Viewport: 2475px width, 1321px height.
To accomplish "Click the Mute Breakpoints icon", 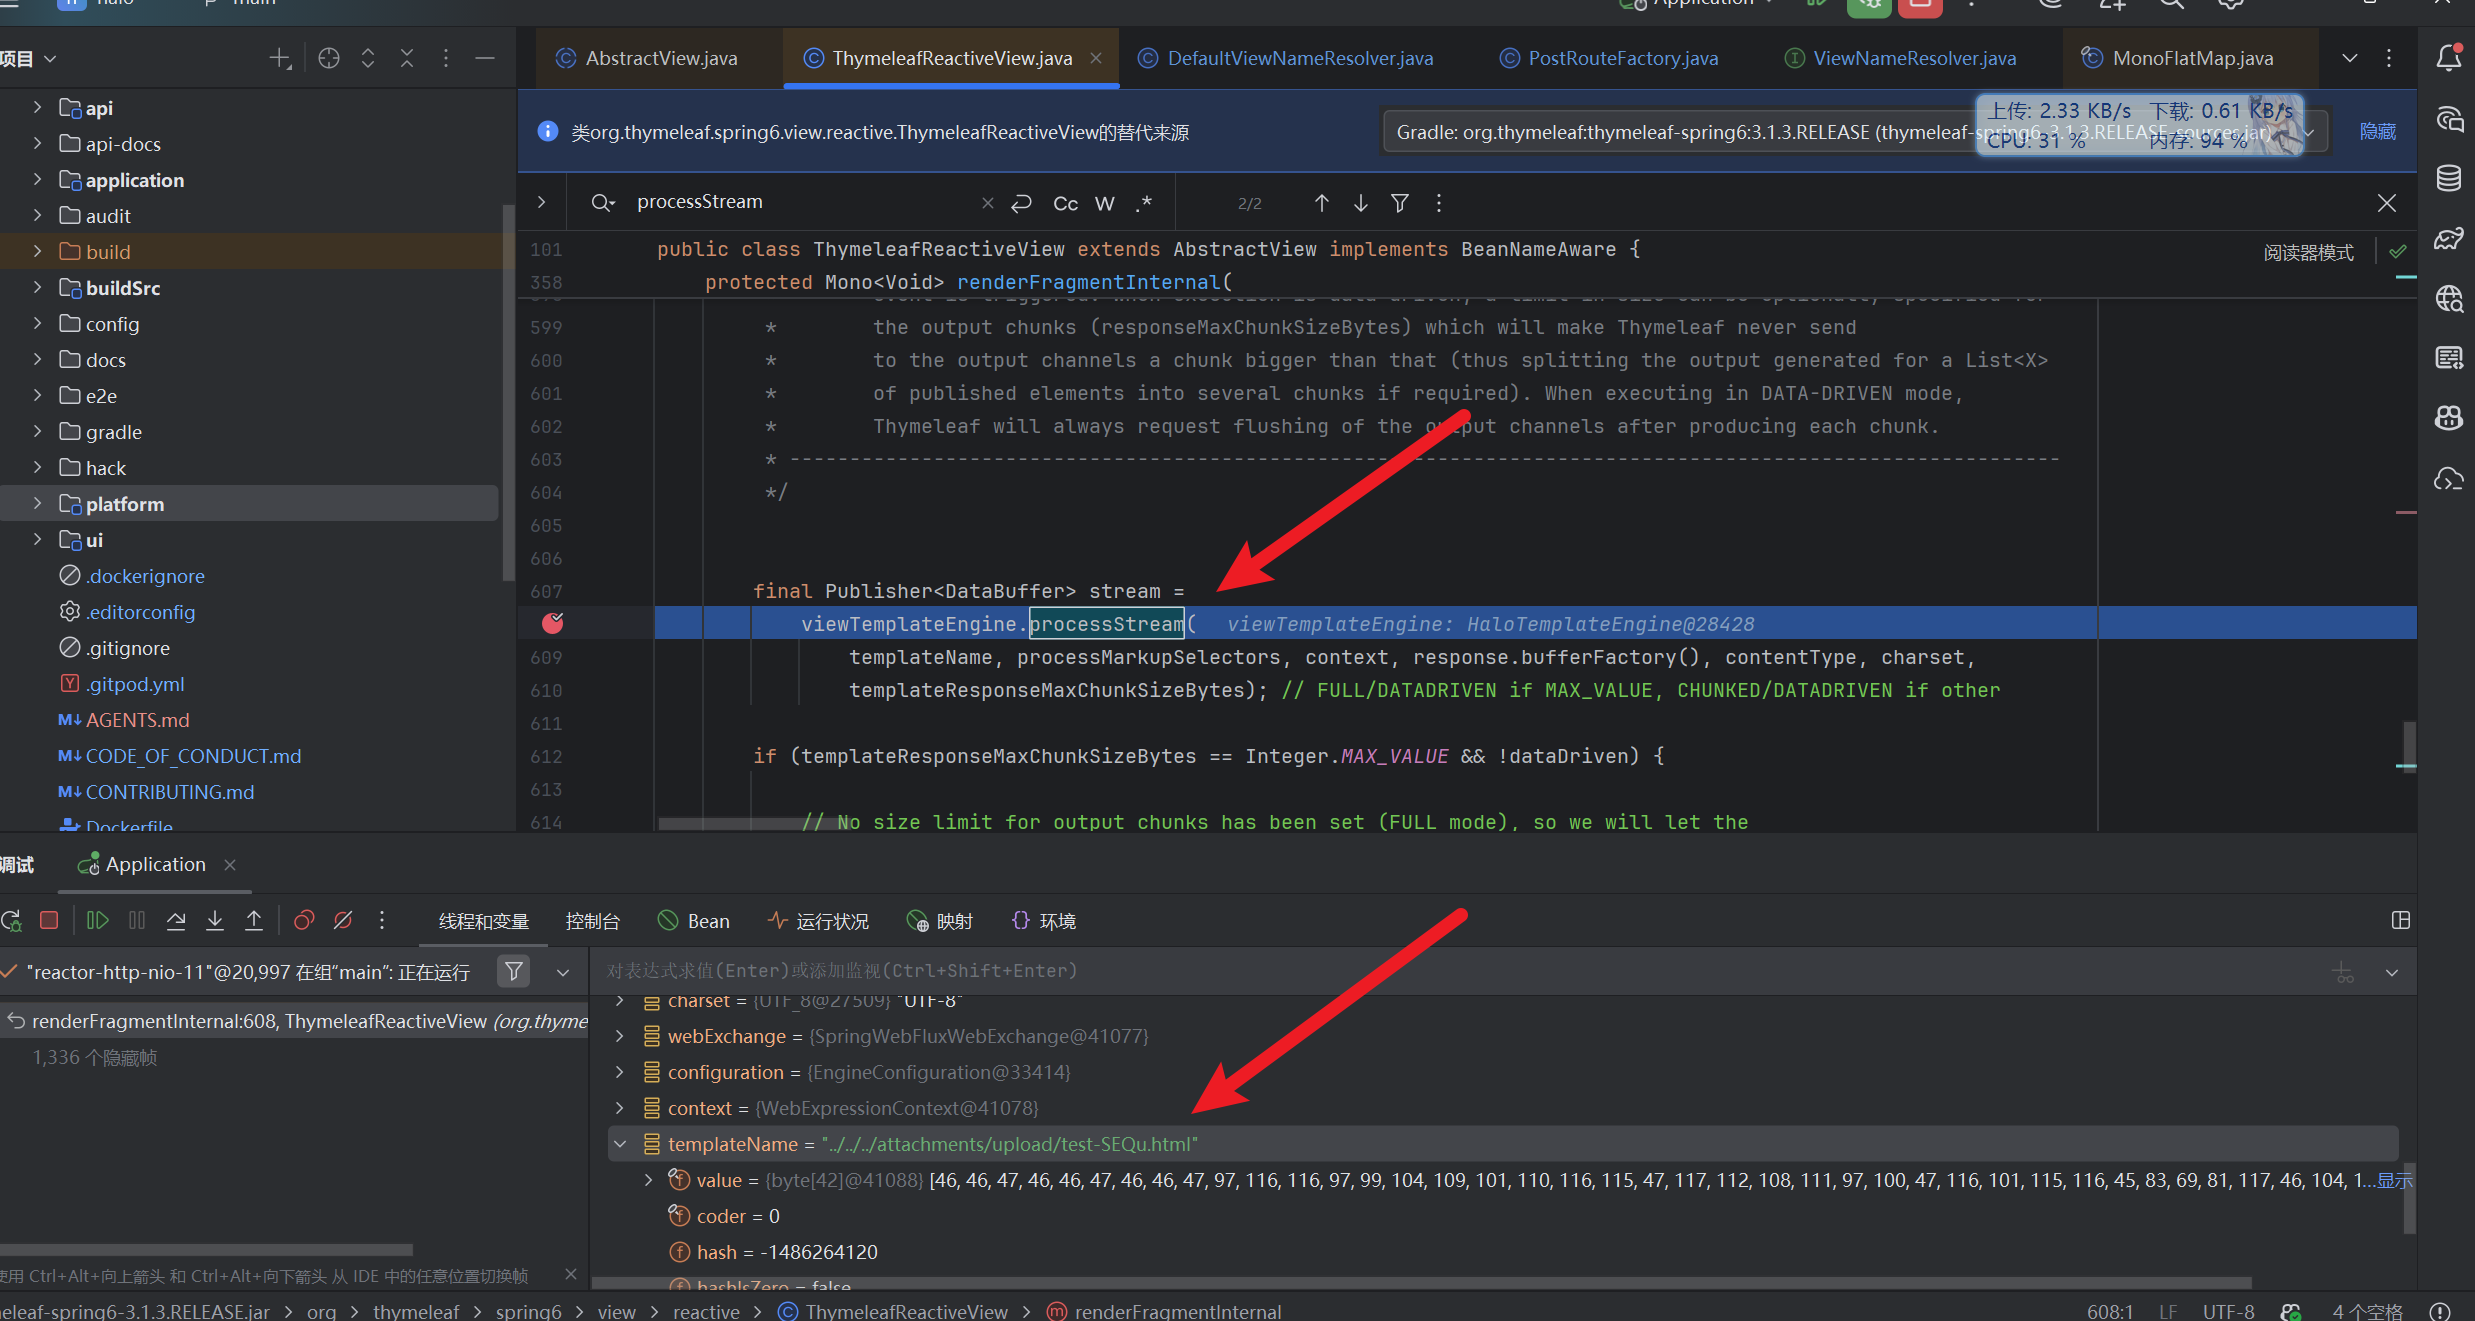I will pyautogui.click(x=343, y=920).
